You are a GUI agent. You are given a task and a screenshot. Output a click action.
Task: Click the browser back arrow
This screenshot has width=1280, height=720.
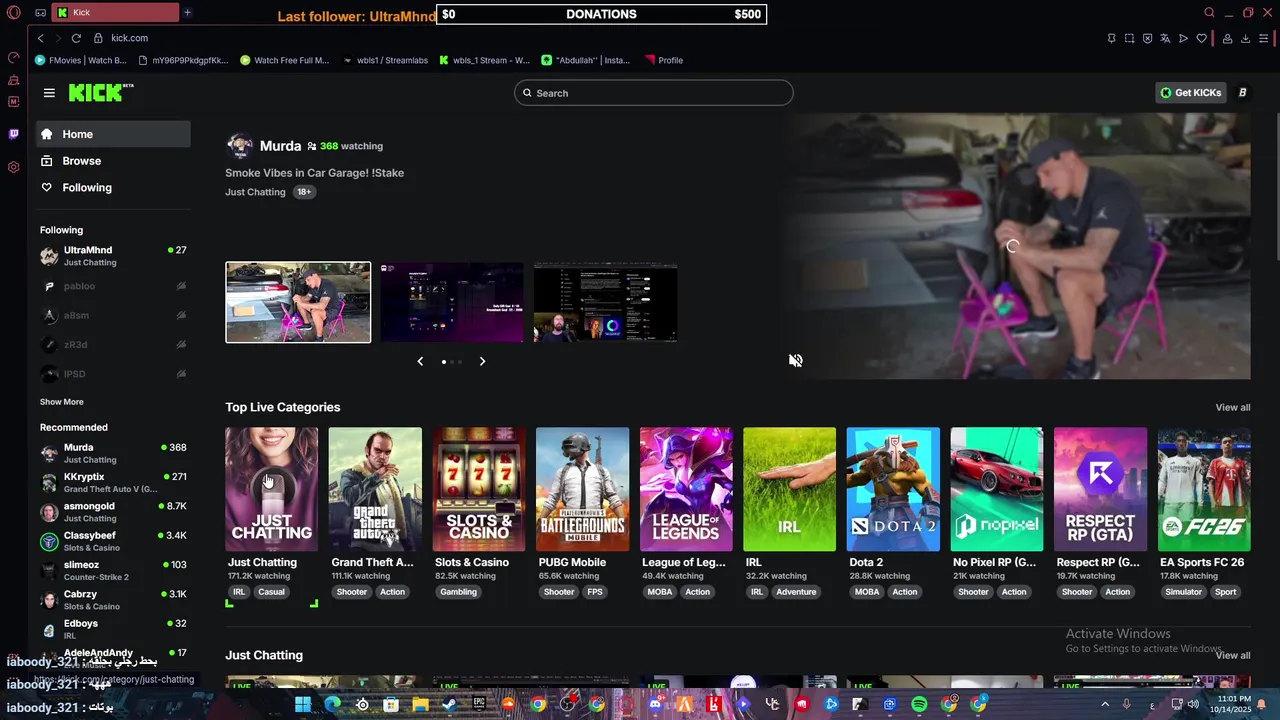41,38
